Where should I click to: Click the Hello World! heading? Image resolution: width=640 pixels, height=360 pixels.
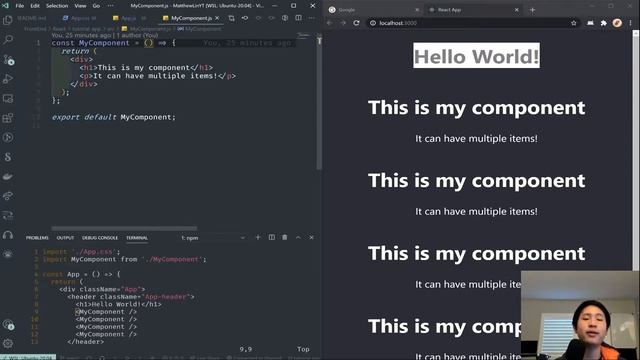click(x=476, y=56)
